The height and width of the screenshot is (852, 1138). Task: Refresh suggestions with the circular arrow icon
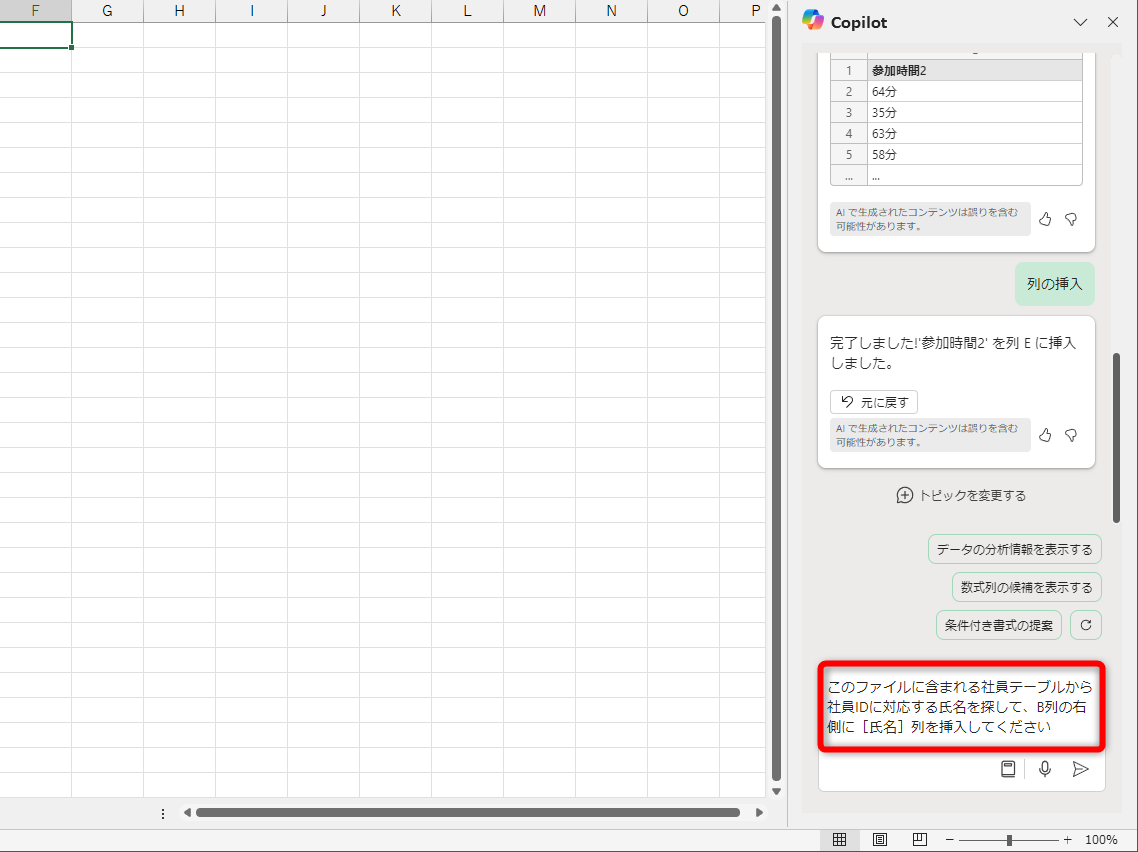coord(1086,625)
